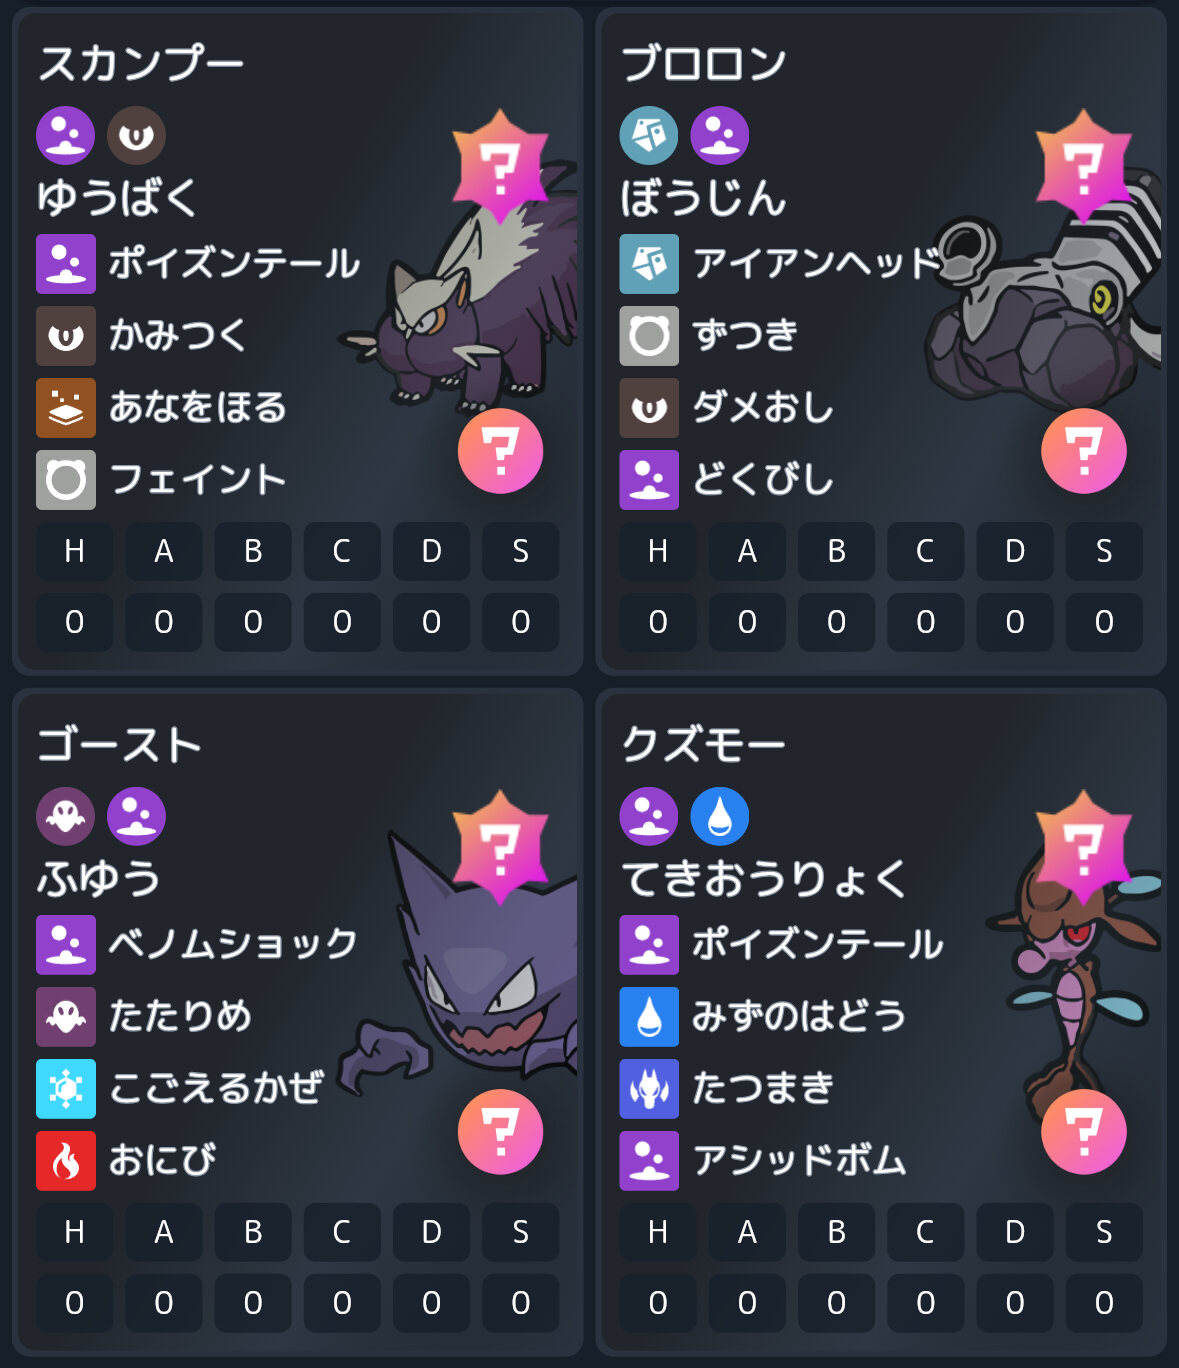The width and height of the screenshot is (1179, 1368).
Task: Click スカンプー's pink star tera type icon
Action: pyautogui.click(x=500, y=167)
